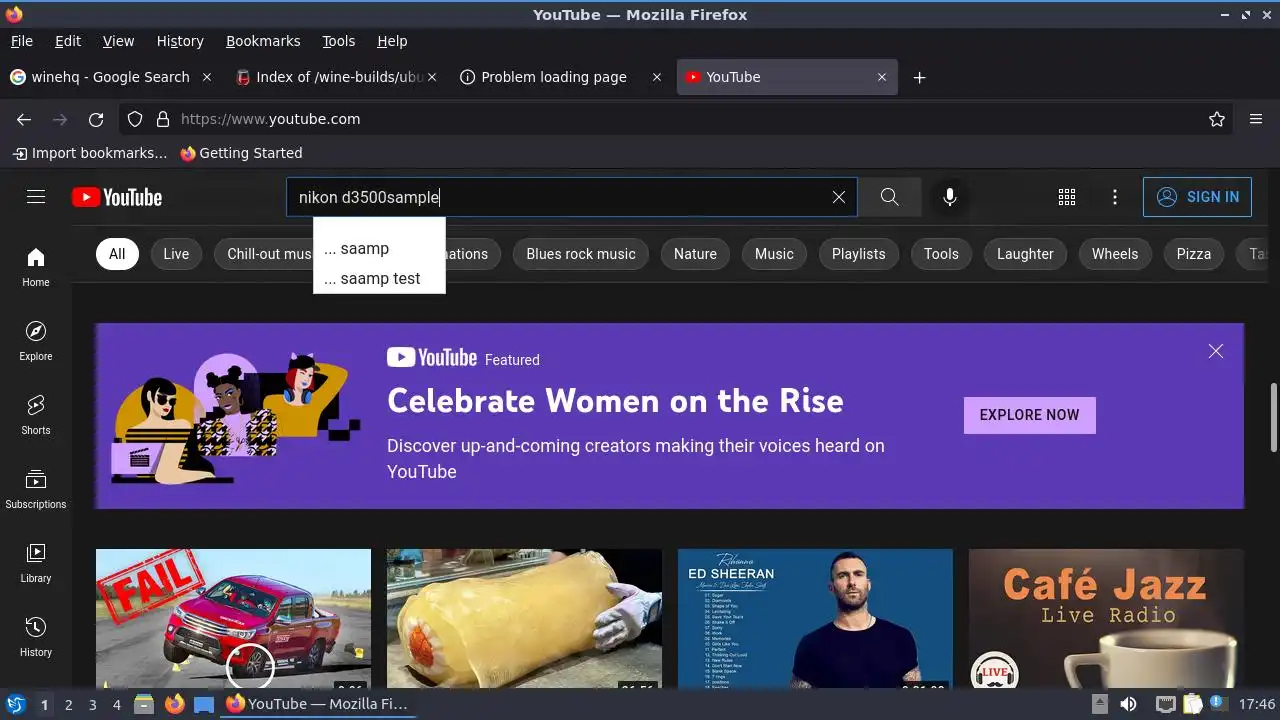Click the page vertical scrollbar thumb
The image size is (1280, 720).
tap(1273, 417)
